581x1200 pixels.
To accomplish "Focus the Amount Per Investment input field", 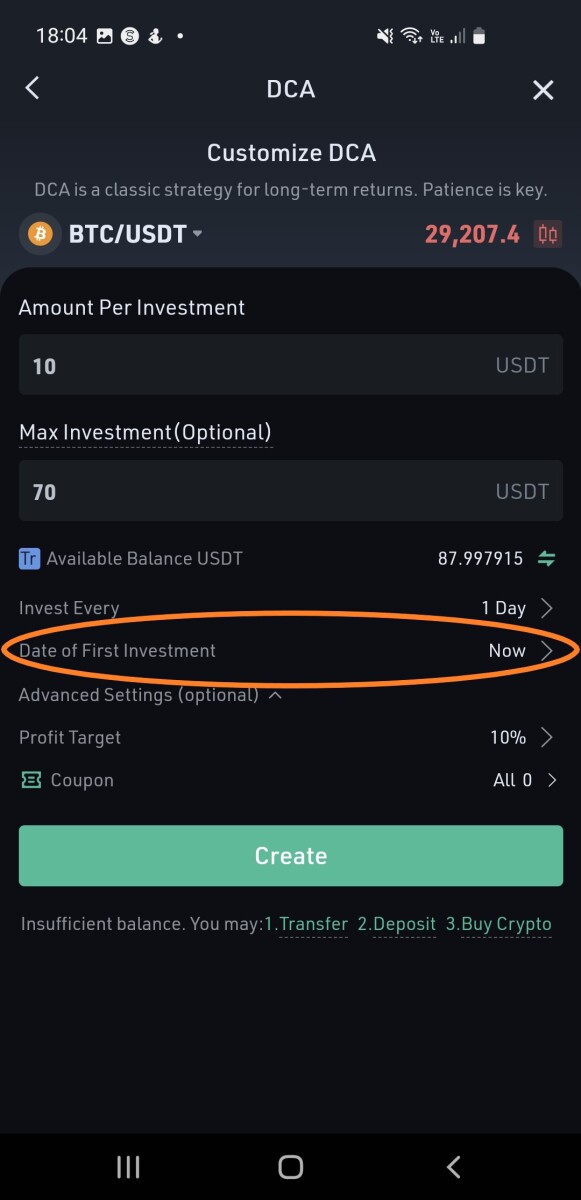I will coord(291,365).
